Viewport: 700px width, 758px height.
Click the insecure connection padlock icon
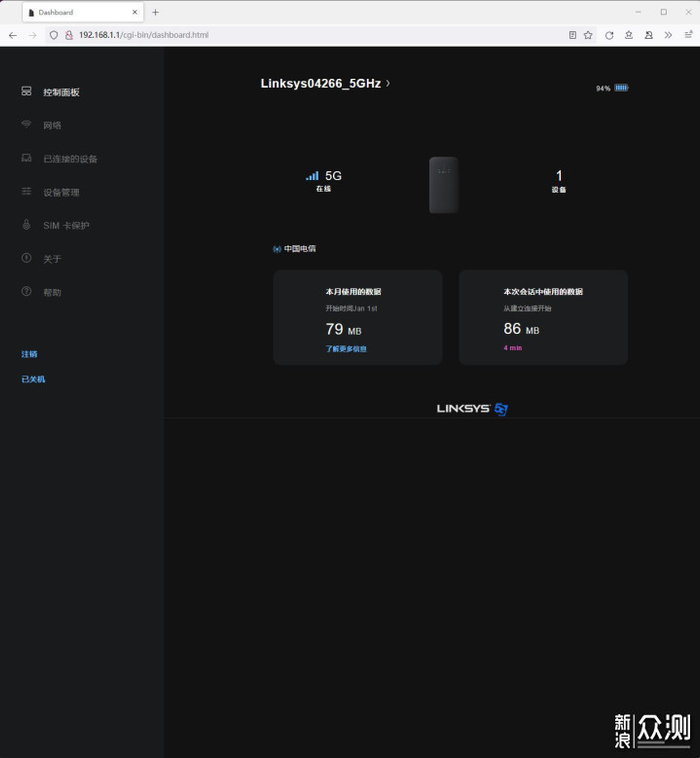(x=69, y=35)
